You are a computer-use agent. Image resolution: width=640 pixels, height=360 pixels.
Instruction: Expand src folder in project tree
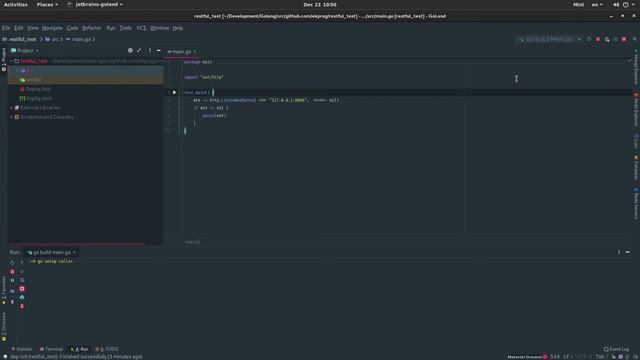17,70
